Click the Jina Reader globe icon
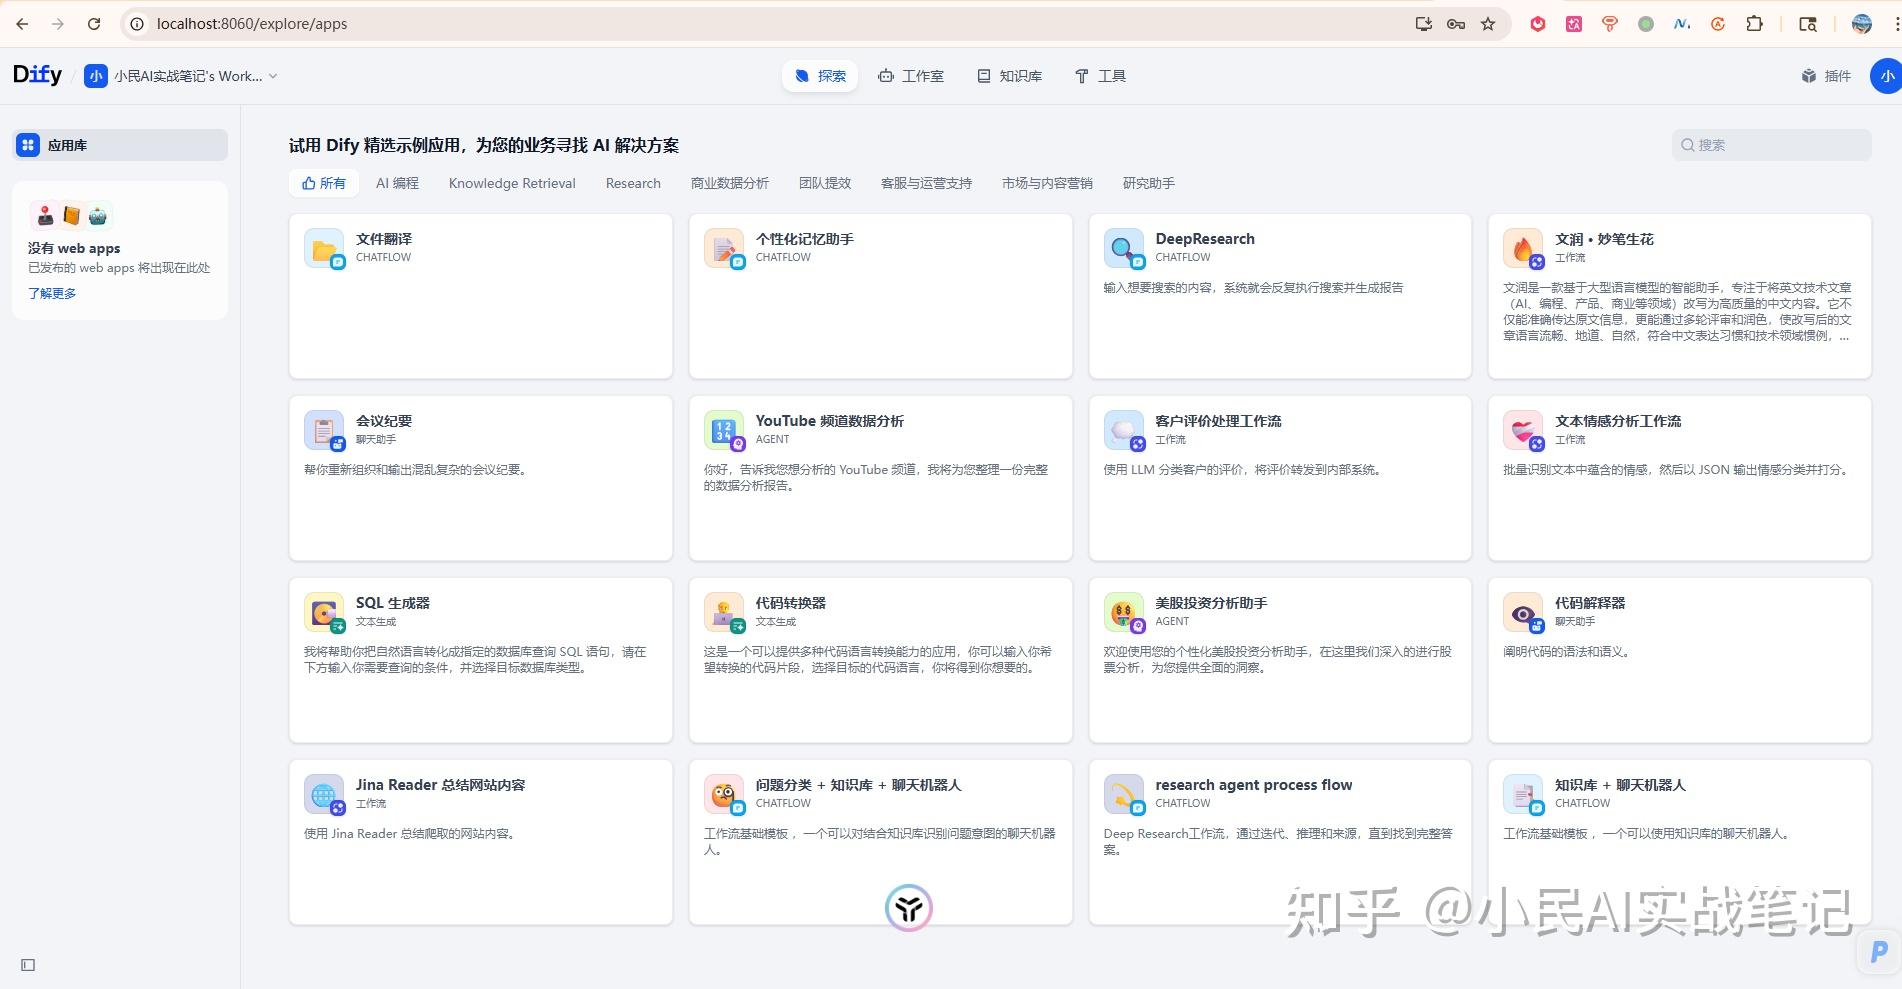Screen dimensions: 1902x989 click(324, 794)
